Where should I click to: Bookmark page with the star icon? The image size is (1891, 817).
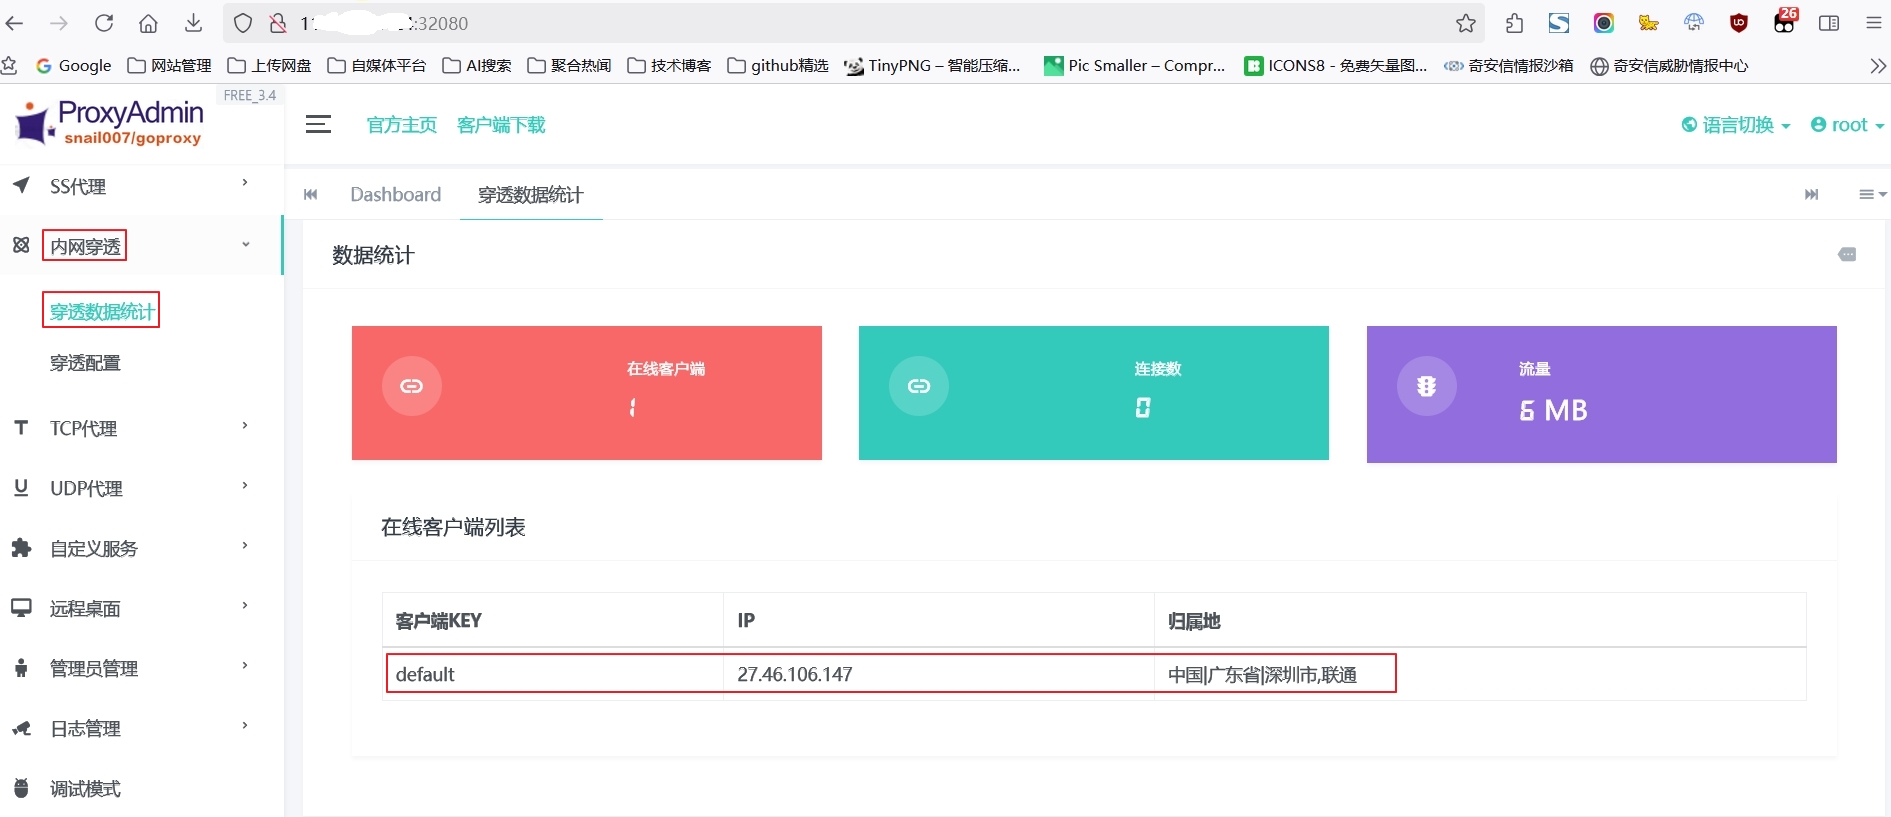point(1465,23)
